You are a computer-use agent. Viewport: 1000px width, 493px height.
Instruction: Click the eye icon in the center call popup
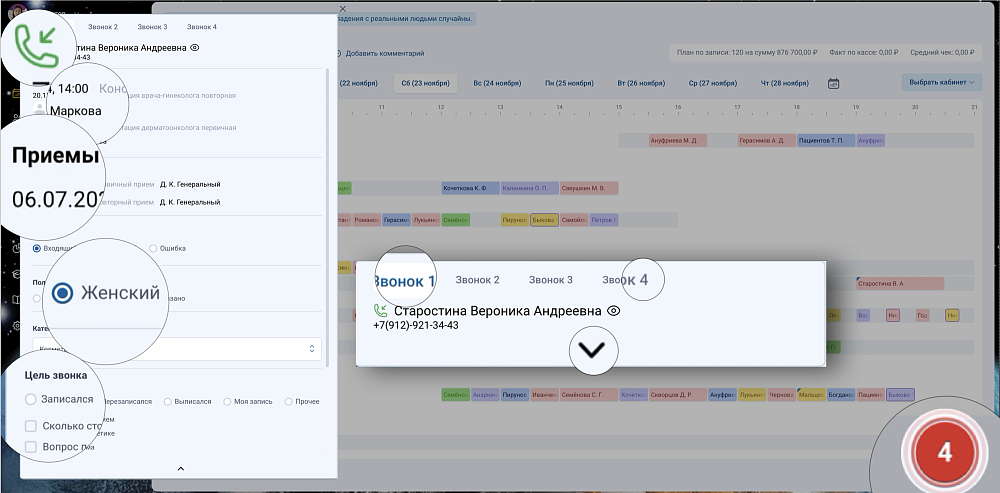coord(614,311)
